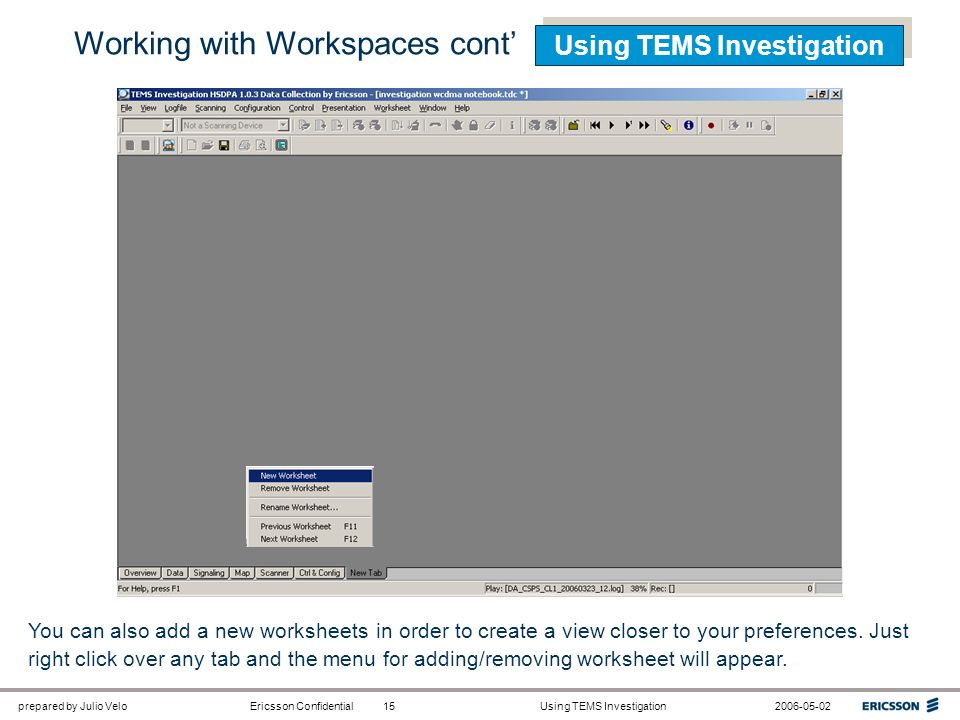Viewport: 960px width, 720px height.
Task: Select New Worksheet in context menu
Action: (x=310, y=476)
